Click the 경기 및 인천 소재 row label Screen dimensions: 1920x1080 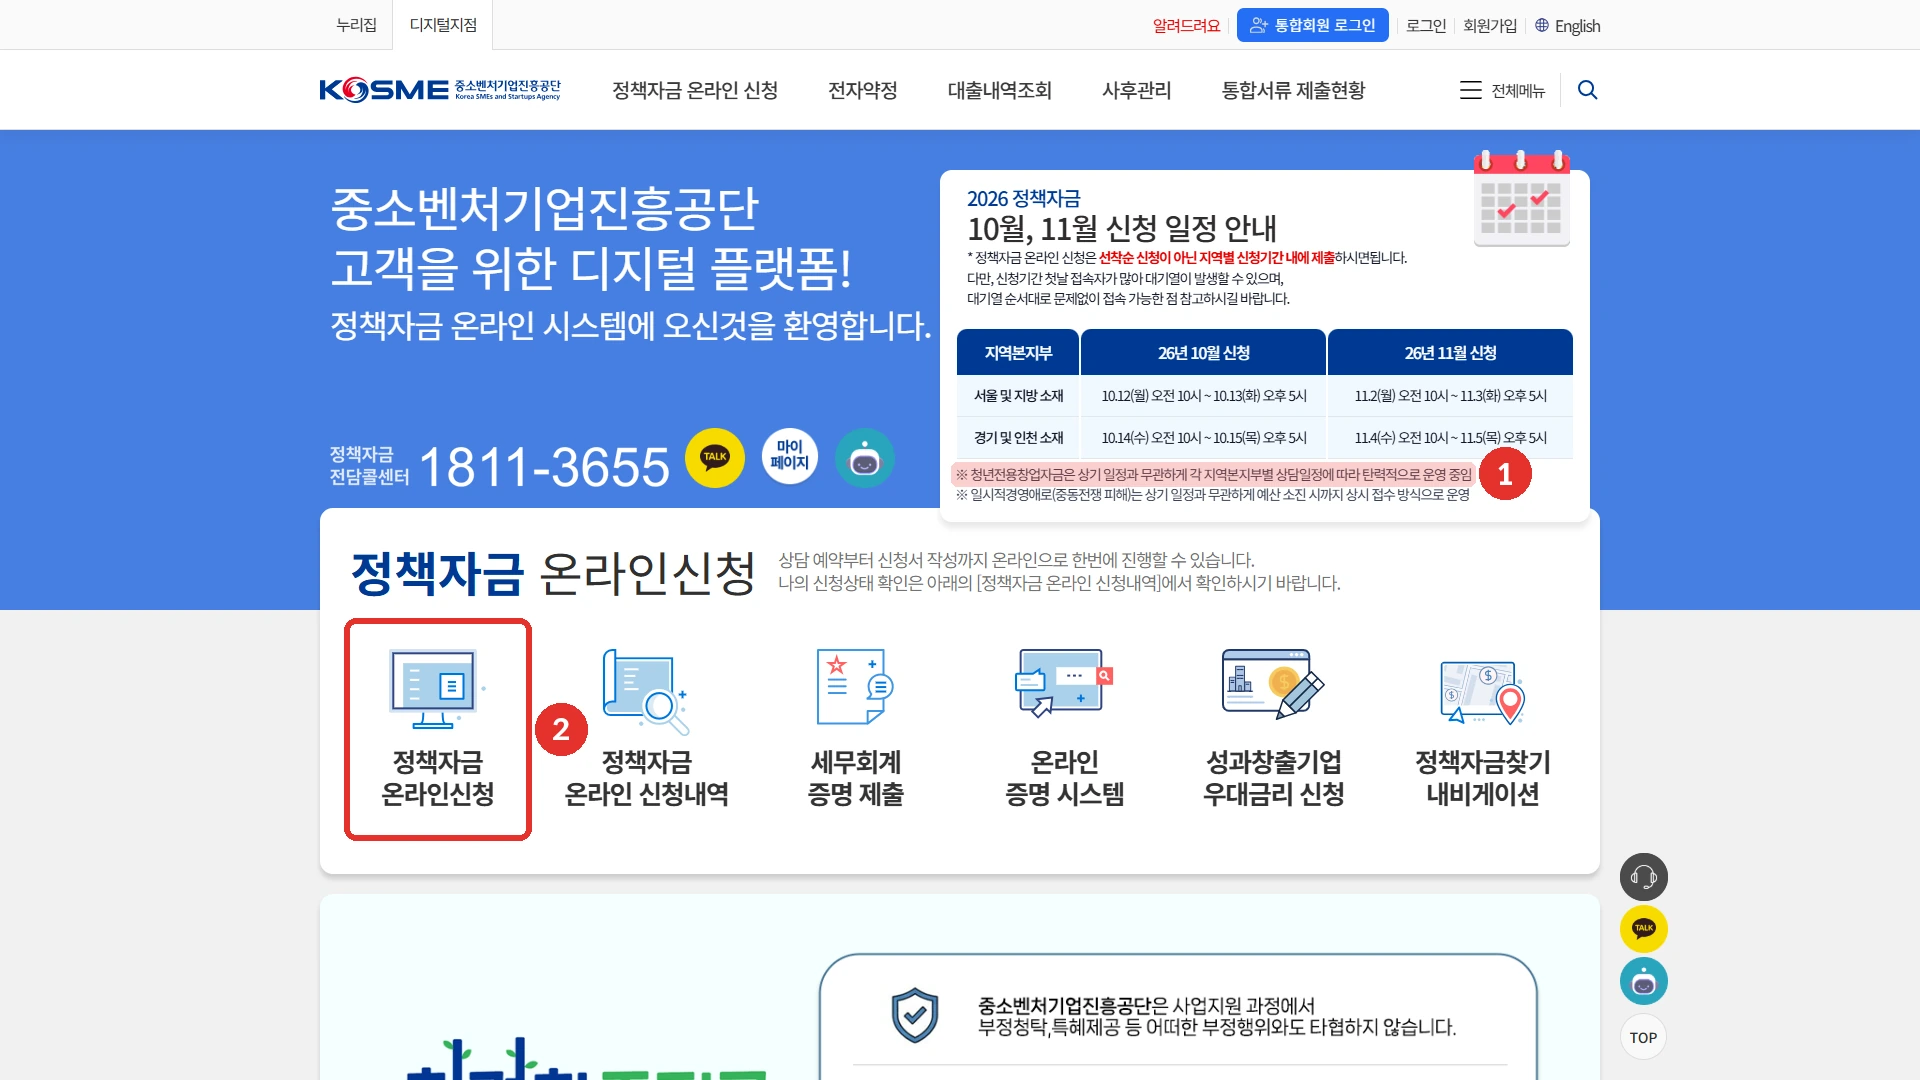coord(1018,438)
